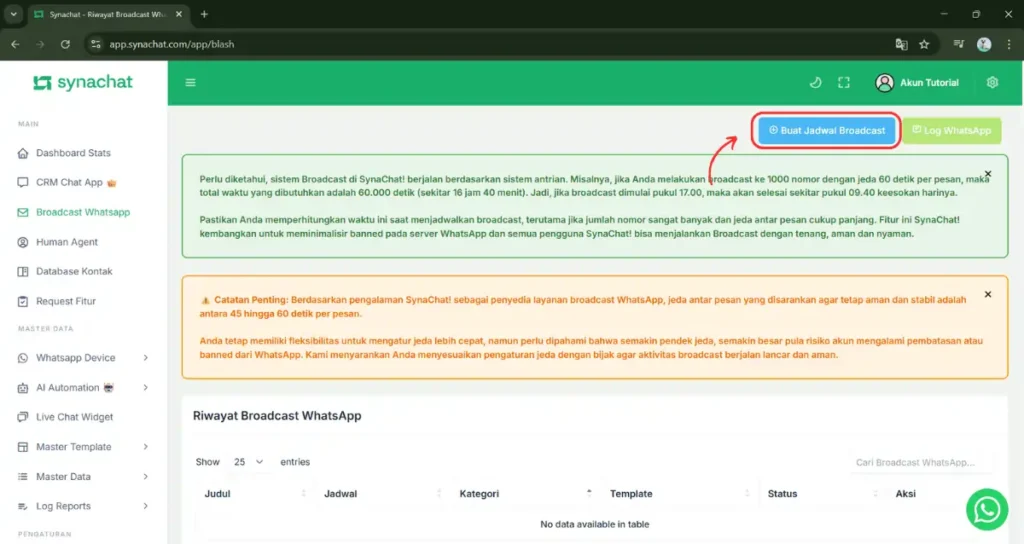1024x544 pixels.
Task: Click Akun Tutorial account name
Action: [929, 83]
